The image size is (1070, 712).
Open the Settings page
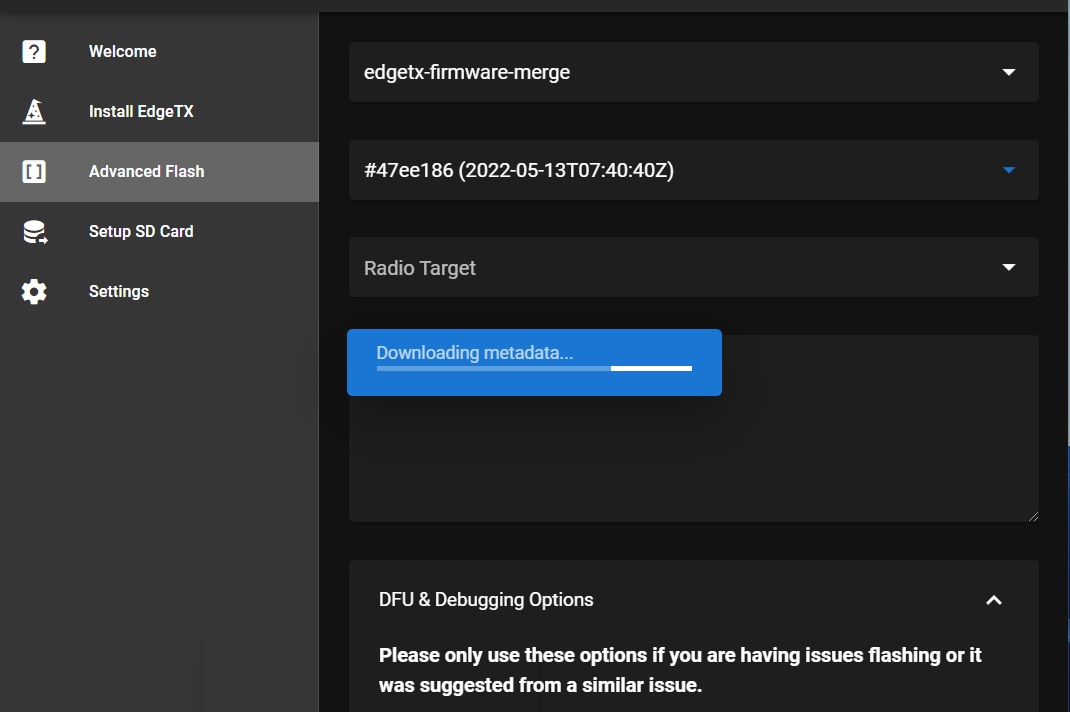(x=159, y=291)
